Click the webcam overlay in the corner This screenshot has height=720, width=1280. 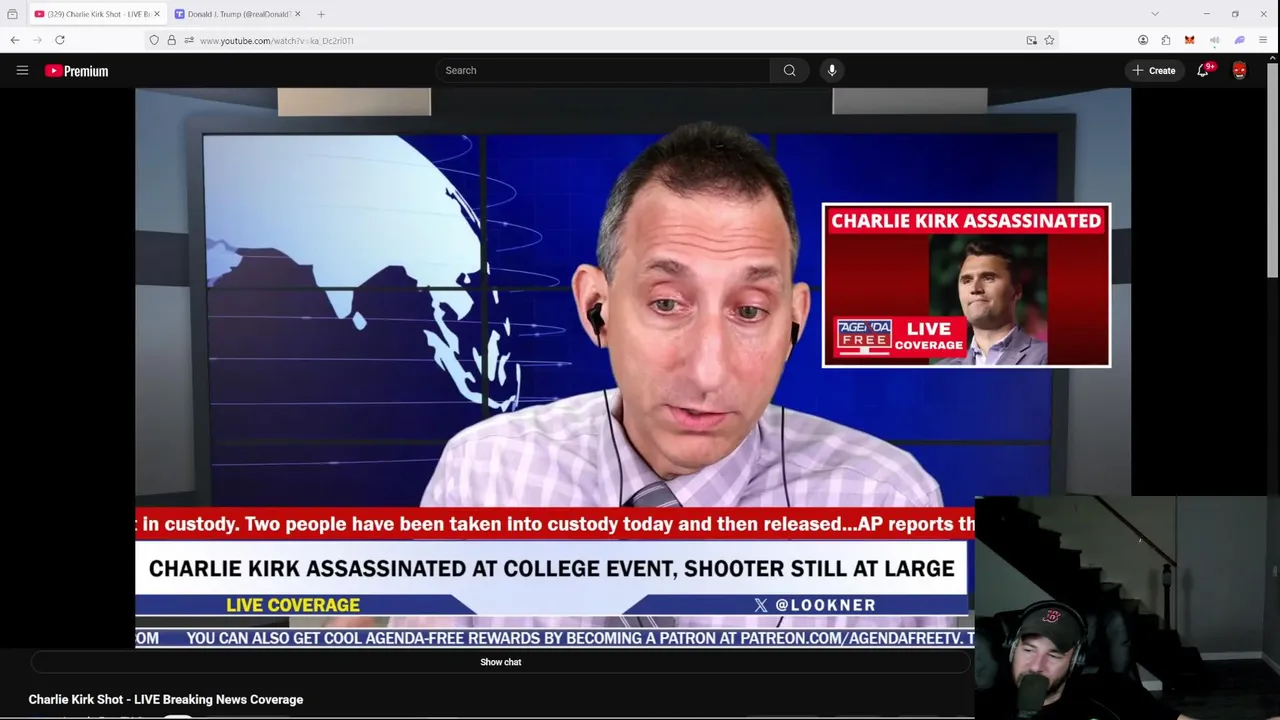[1126, 606]
